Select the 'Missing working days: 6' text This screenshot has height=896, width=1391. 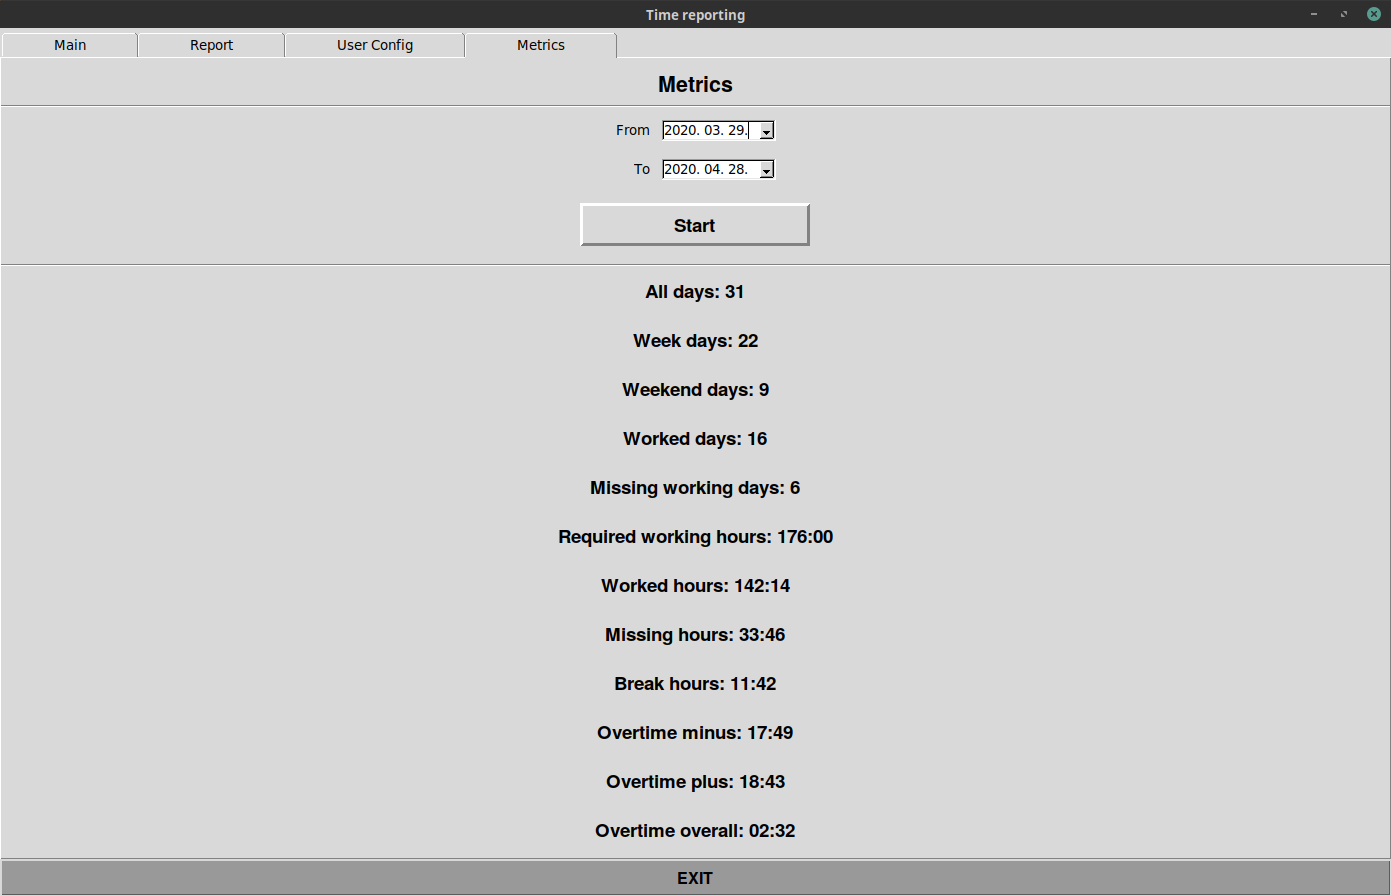pyautogui.click(x=695, y=488)
